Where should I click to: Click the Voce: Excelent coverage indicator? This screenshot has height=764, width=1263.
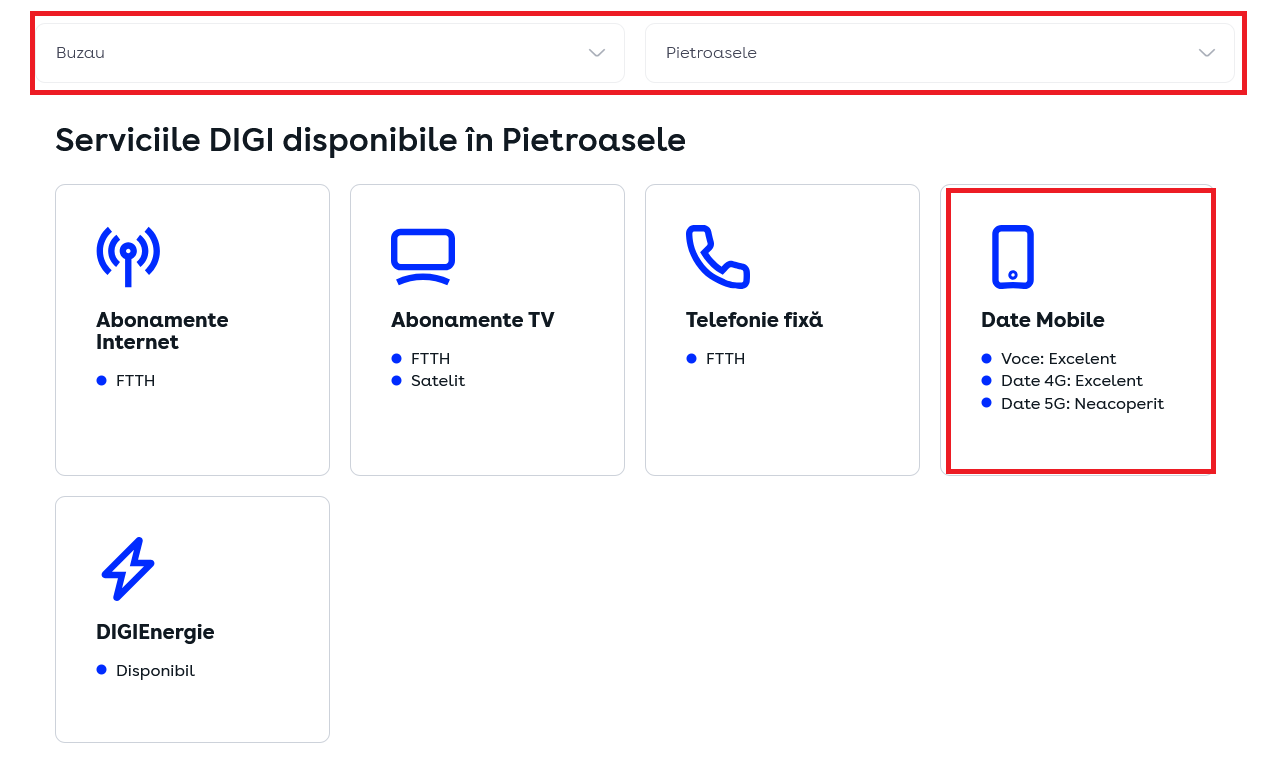point(1059,358)
